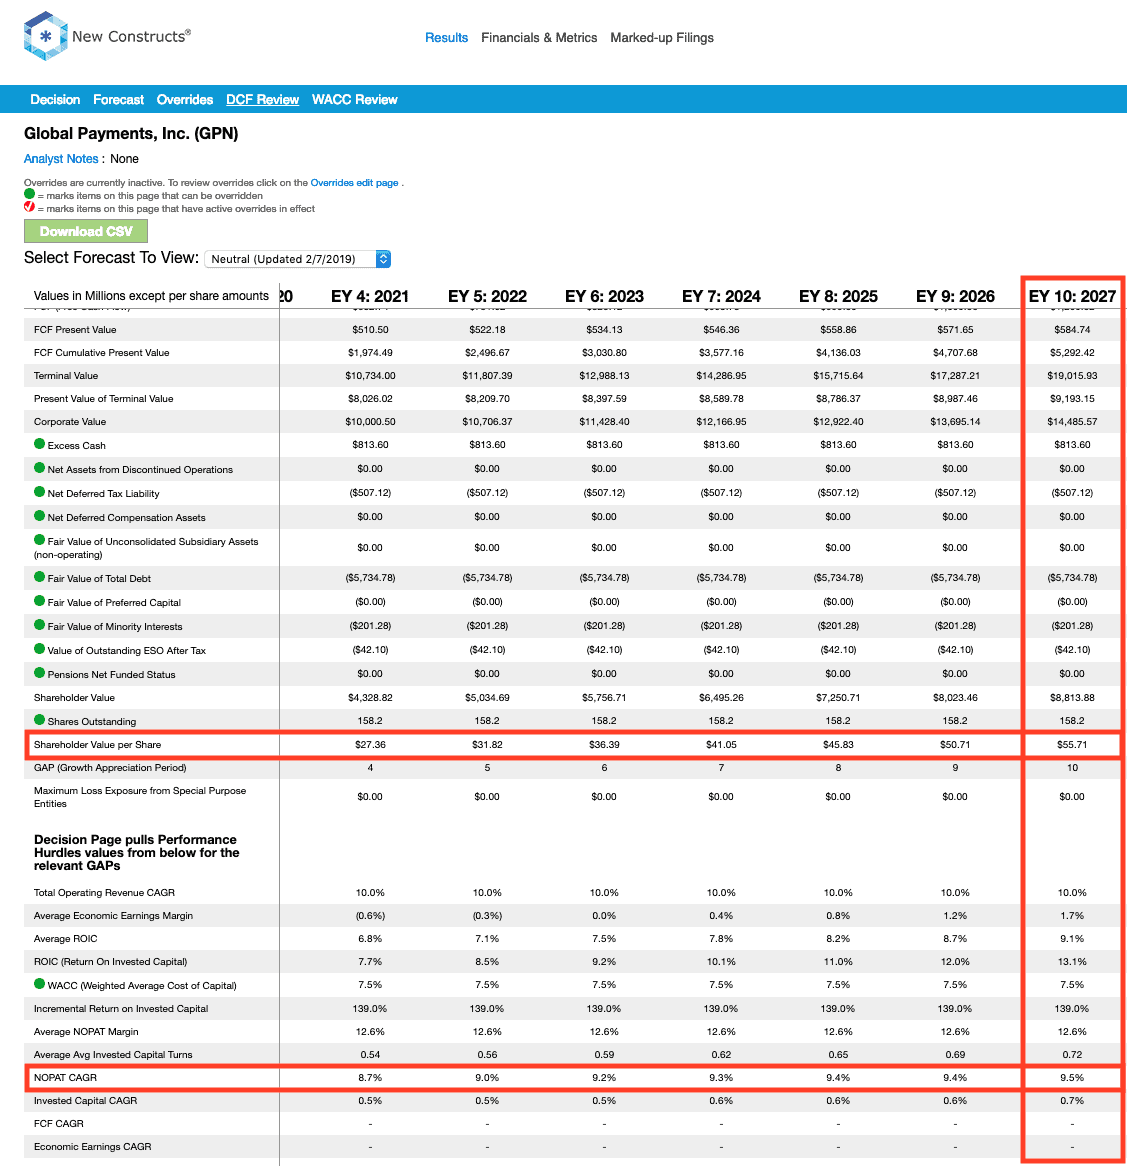Switch to the Overrides tab
The width and height of the screenshot is (1127, 1166).
(184, 100)
